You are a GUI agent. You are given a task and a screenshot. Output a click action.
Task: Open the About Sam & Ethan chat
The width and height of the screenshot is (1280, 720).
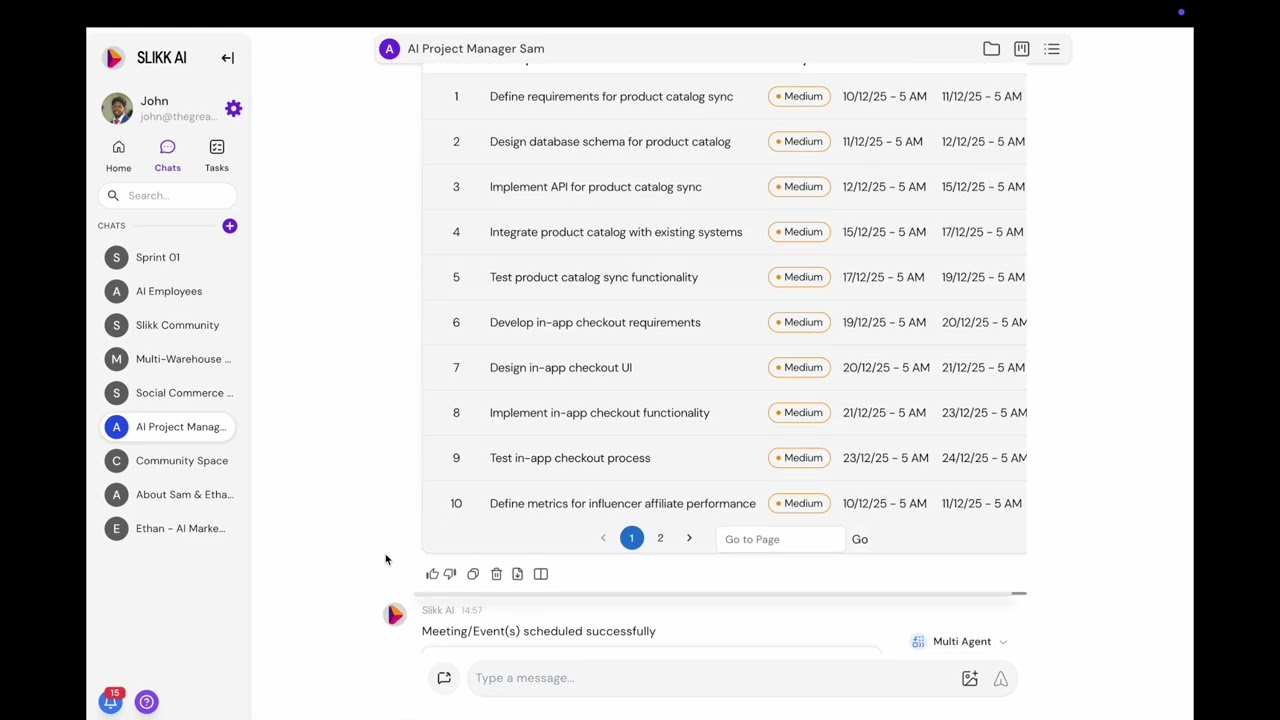point(168,495)
